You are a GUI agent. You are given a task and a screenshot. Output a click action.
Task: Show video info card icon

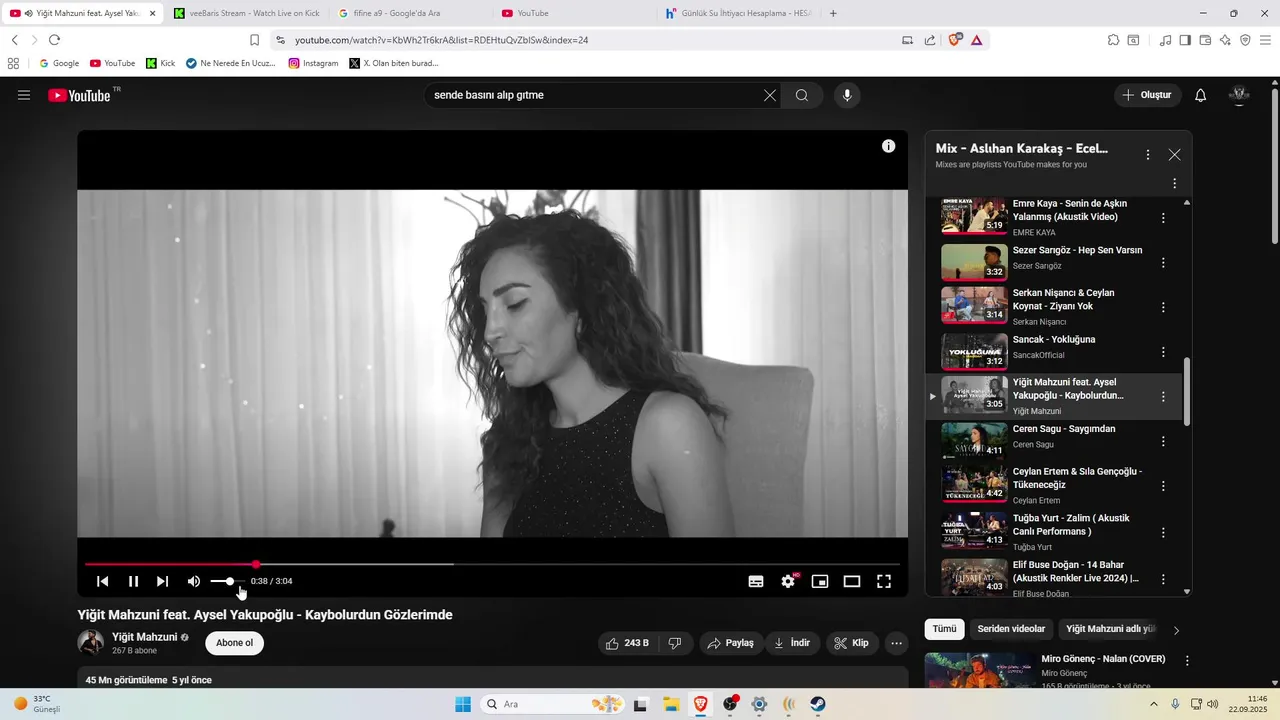pyautogui.click(x=888, y=146)
